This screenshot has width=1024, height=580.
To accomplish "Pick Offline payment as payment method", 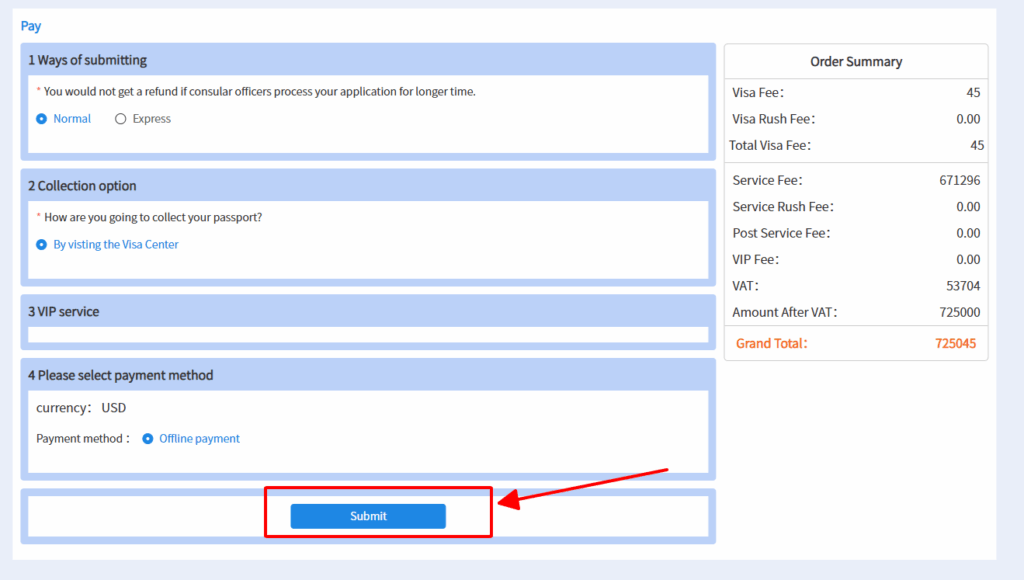I will coord(148,439).
